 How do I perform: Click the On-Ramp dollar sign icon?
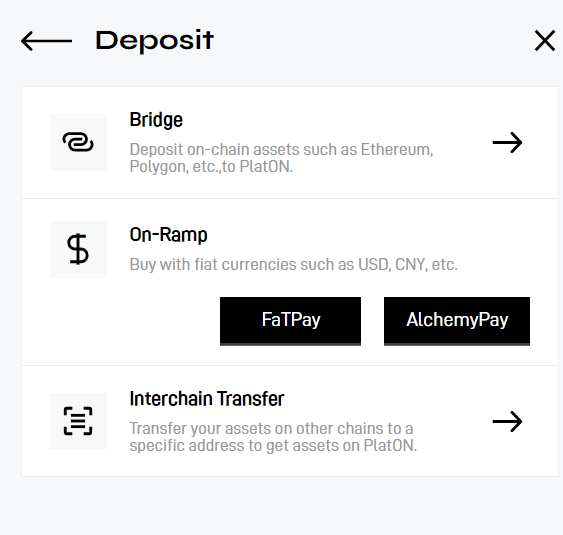78,249
